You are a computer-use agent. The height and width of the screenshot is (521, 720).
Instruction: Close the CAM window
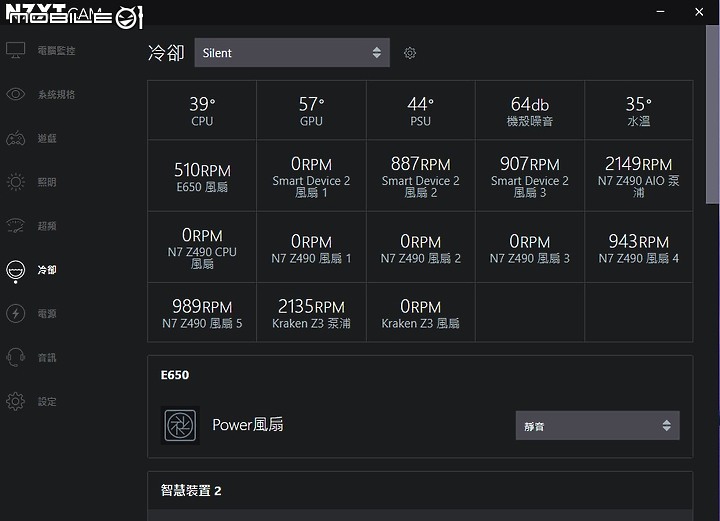699,11
